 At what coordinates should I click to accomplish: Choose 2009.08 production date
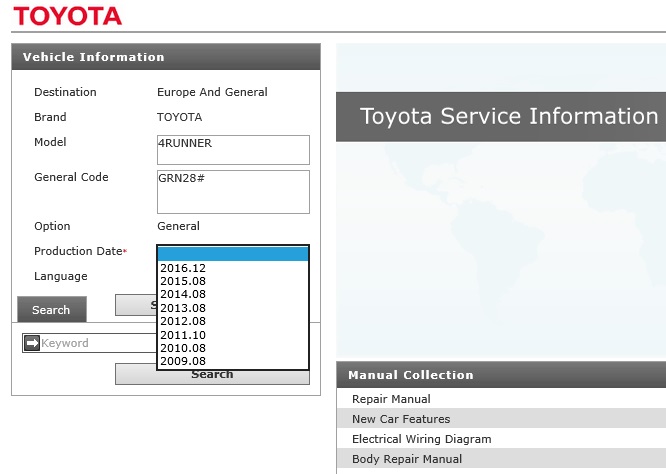(233, 361)
